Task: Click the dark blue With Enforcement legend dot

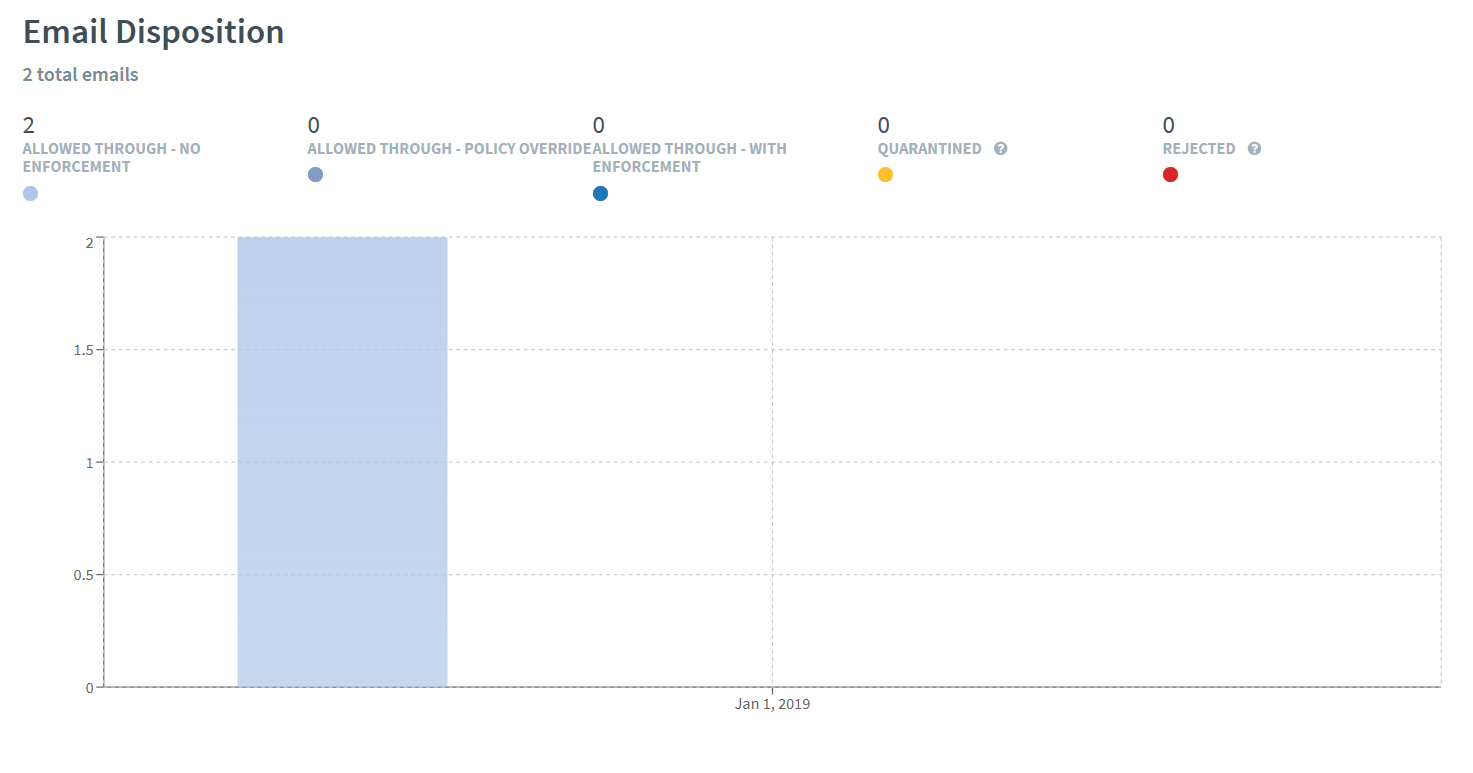Action: [601, 193]
